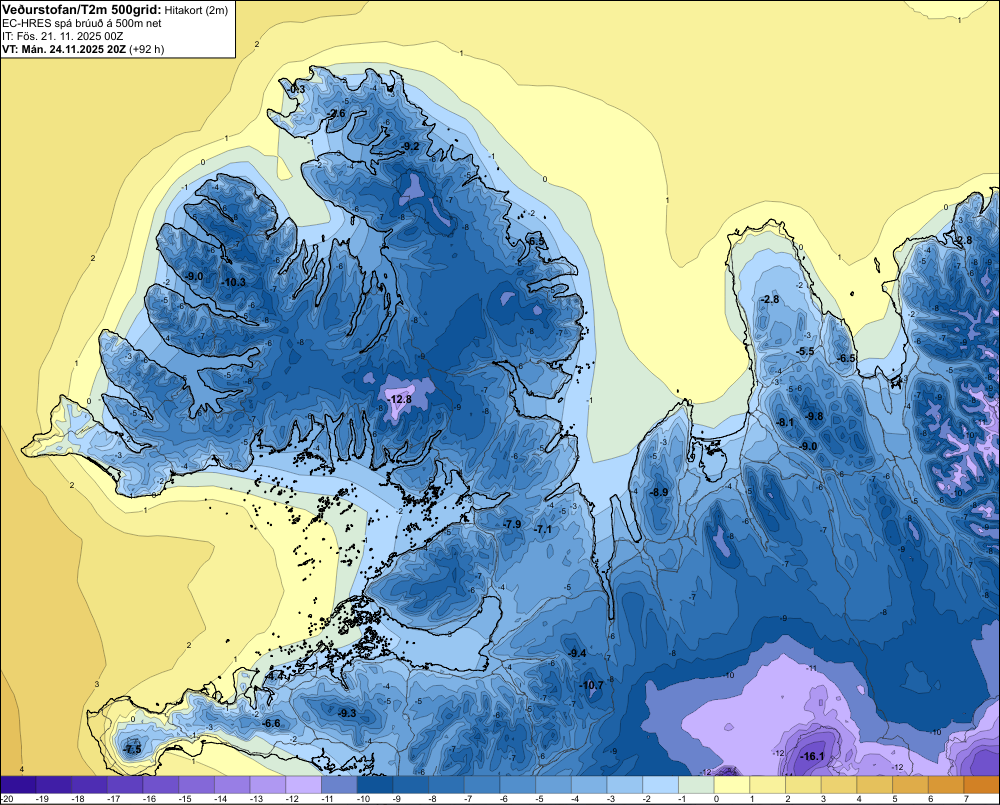Click legend swatch between -20 and -19

[x=18, y=785]
